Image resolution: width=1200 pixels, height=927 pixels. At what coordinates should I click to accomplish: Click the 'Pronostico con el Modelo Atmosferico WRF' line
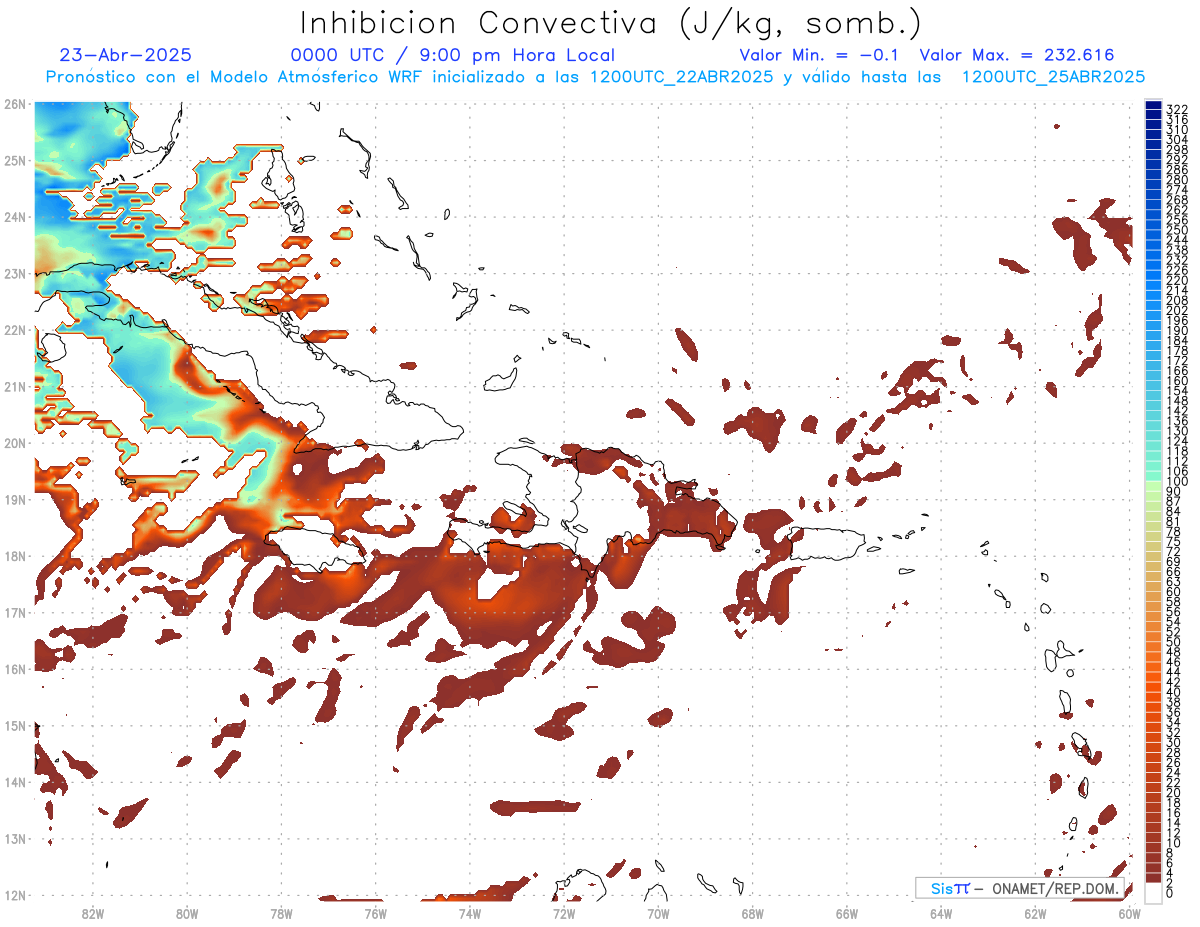point(596,77)
